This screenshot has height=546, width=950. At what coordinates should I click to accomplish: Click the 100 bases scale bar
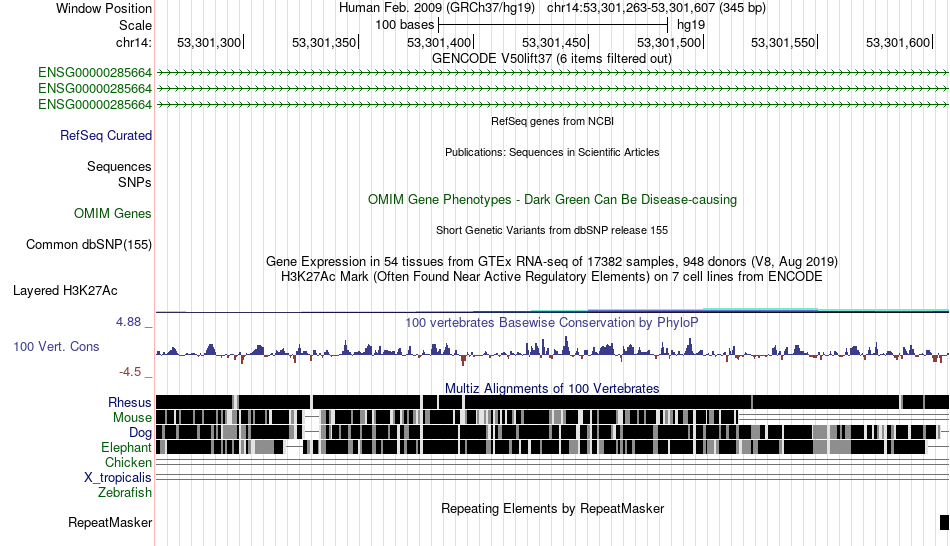pos(553,25)
